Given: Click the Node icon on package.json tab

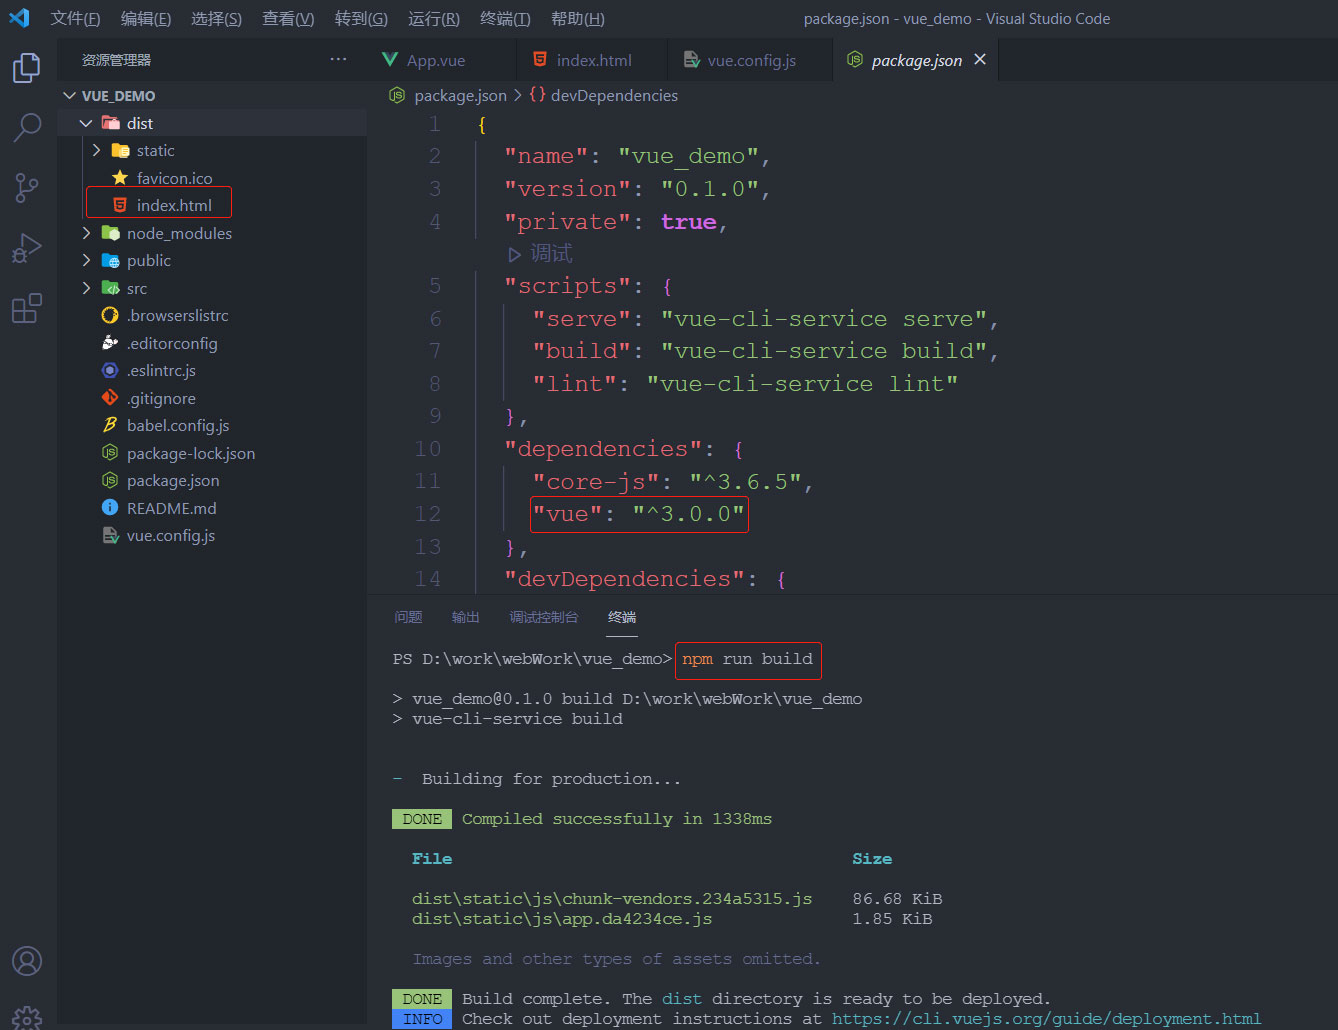Looking at the screenshot, I should (855, 60).
